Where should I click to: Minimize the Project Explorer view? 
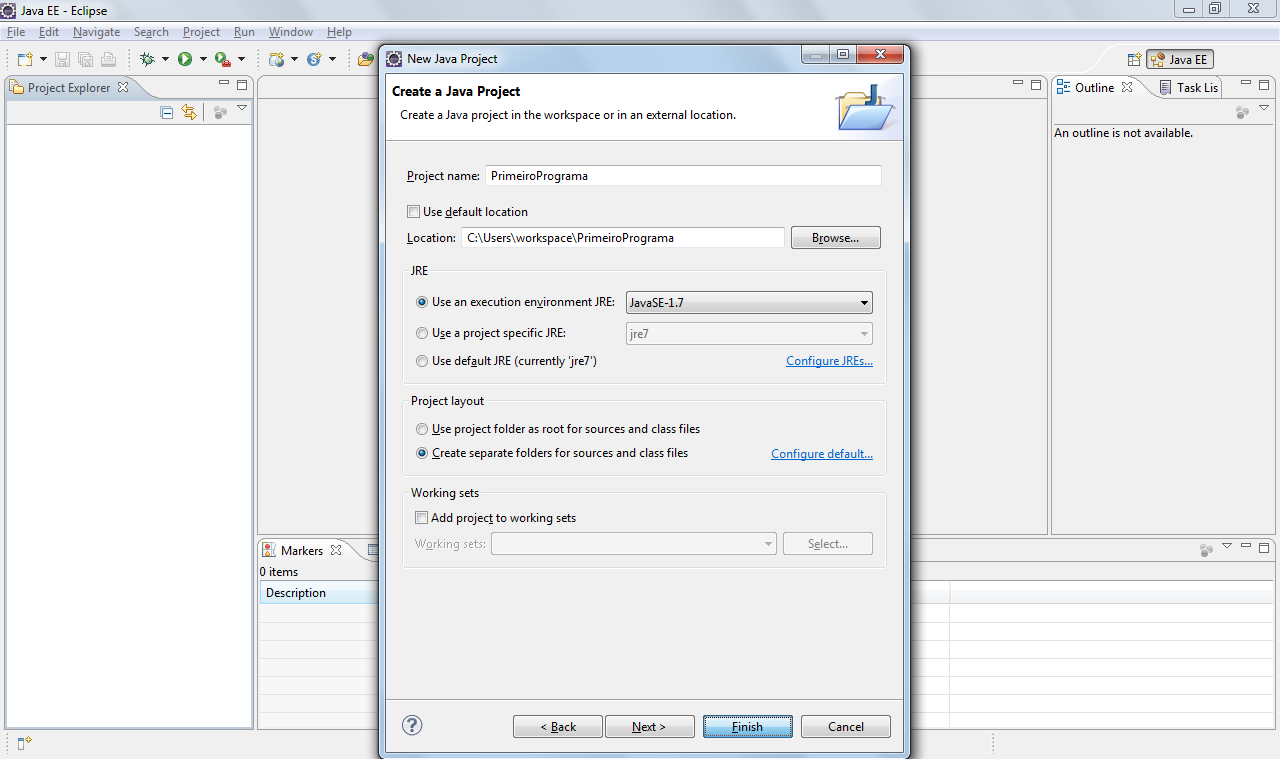click(x=223, y=85)
